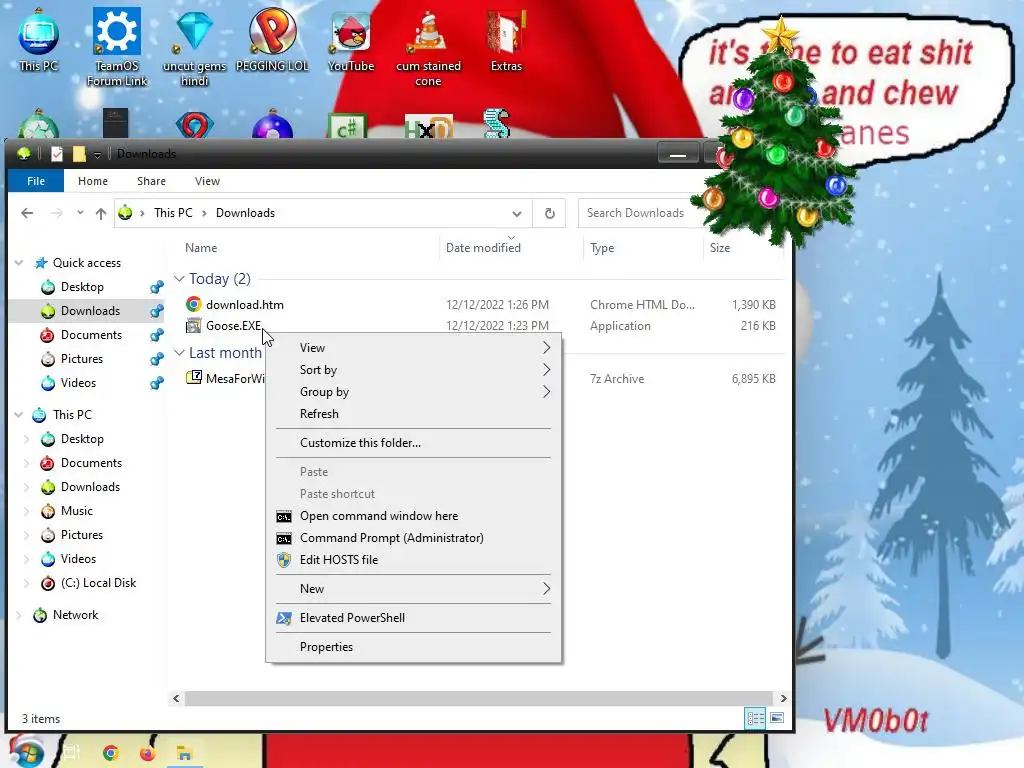The width and height of the screenshot is (1024, 768).
Task: Click the new folder icon in the title bar
Action: pos(79,154)
